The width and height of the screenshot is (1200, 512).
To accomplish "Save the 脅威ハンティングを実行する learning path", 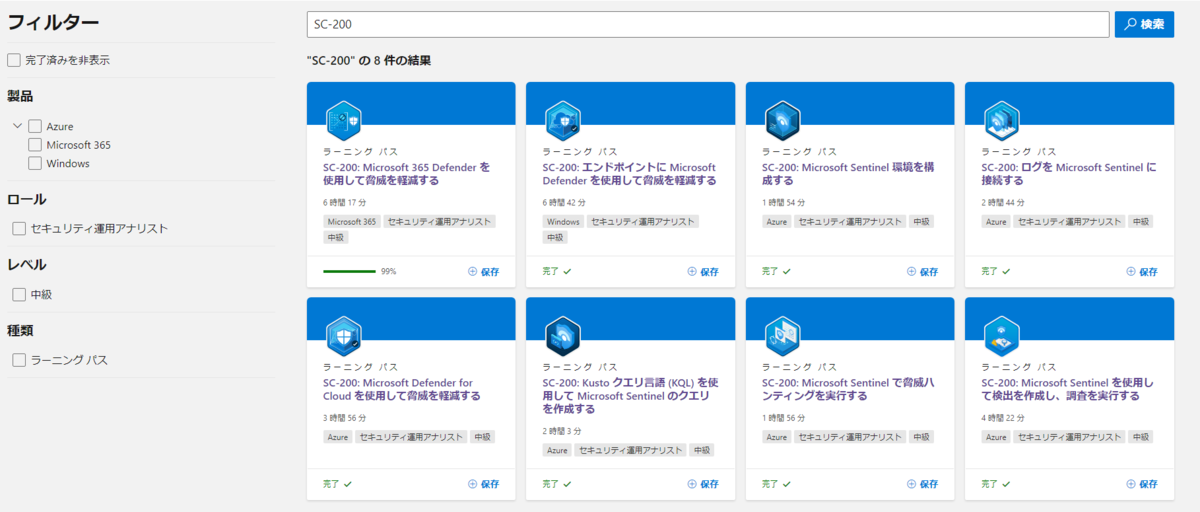I will (922, 484).
